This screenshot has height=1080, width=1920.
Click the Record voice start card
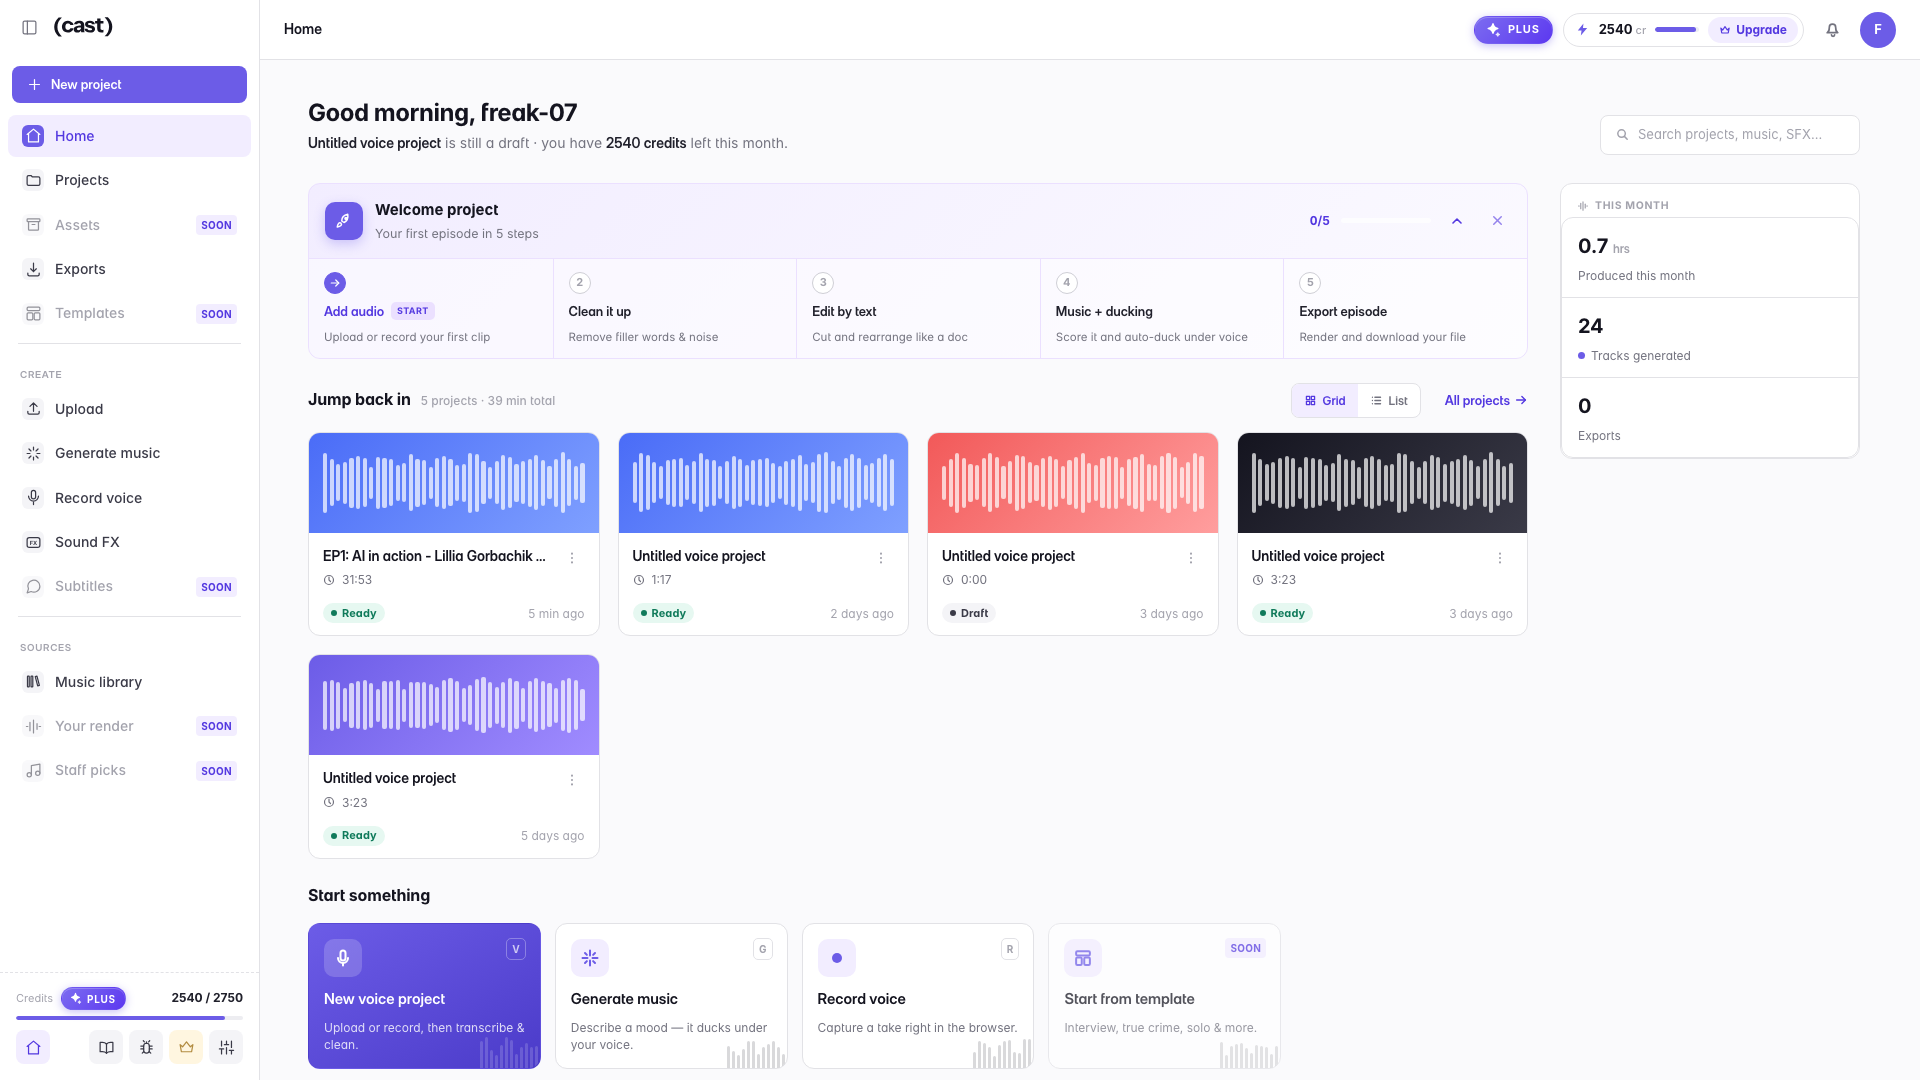pyautogui.click(x=918, y=996)
